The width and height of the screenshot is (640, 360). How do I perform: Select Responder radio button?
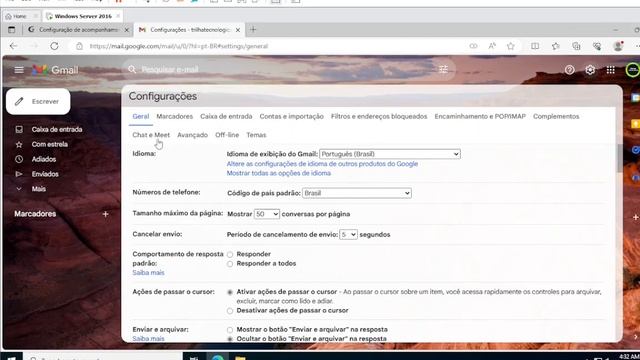click(230, 254)
